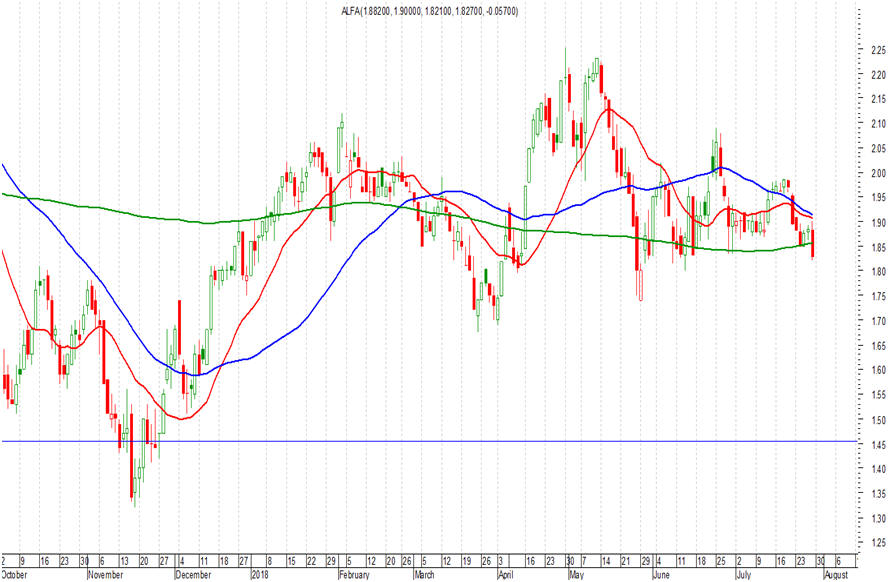Click the 2.00 price axis label
890x582 pixels.
tap(878, 173)
